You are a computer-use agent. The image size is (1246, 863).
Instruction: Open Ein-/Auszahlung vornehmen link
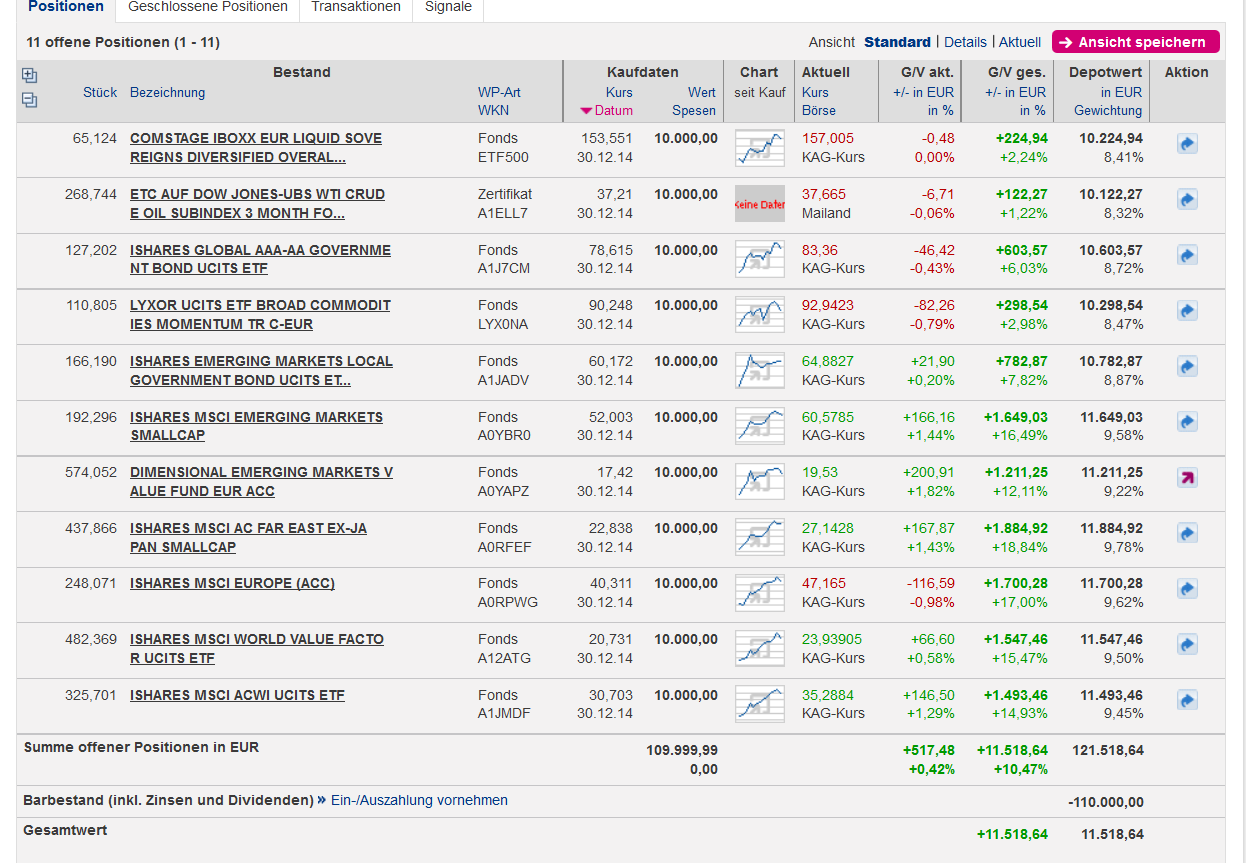(419, 800)
